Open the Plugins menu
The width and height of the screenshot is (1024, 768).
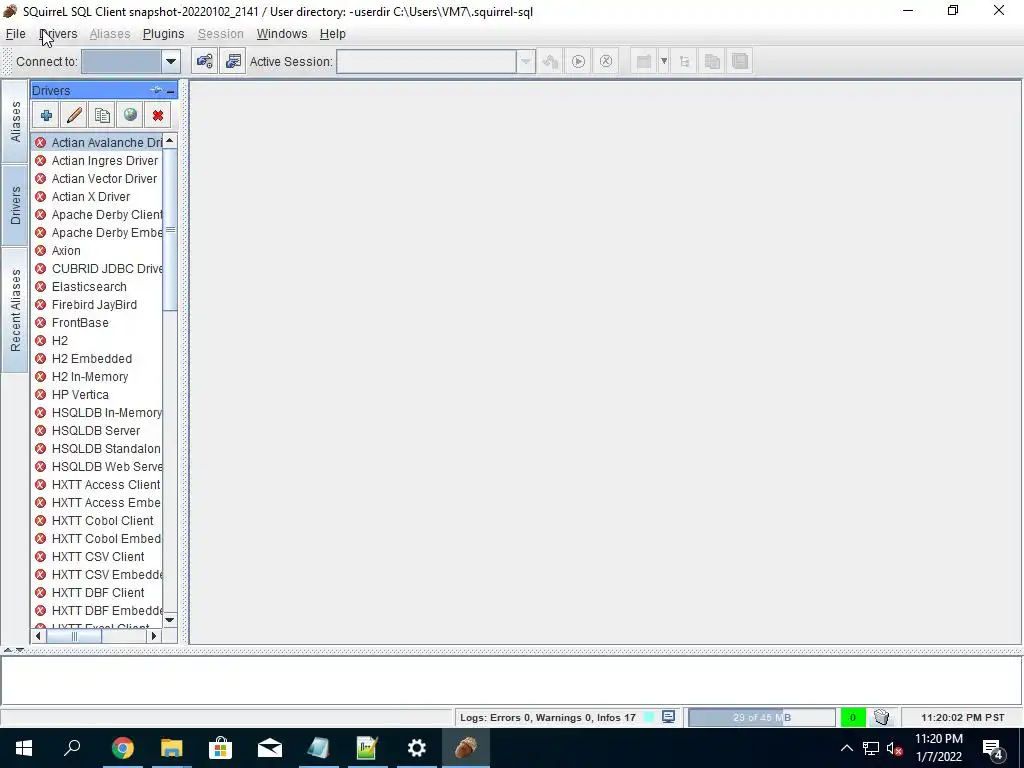point(163,34)
